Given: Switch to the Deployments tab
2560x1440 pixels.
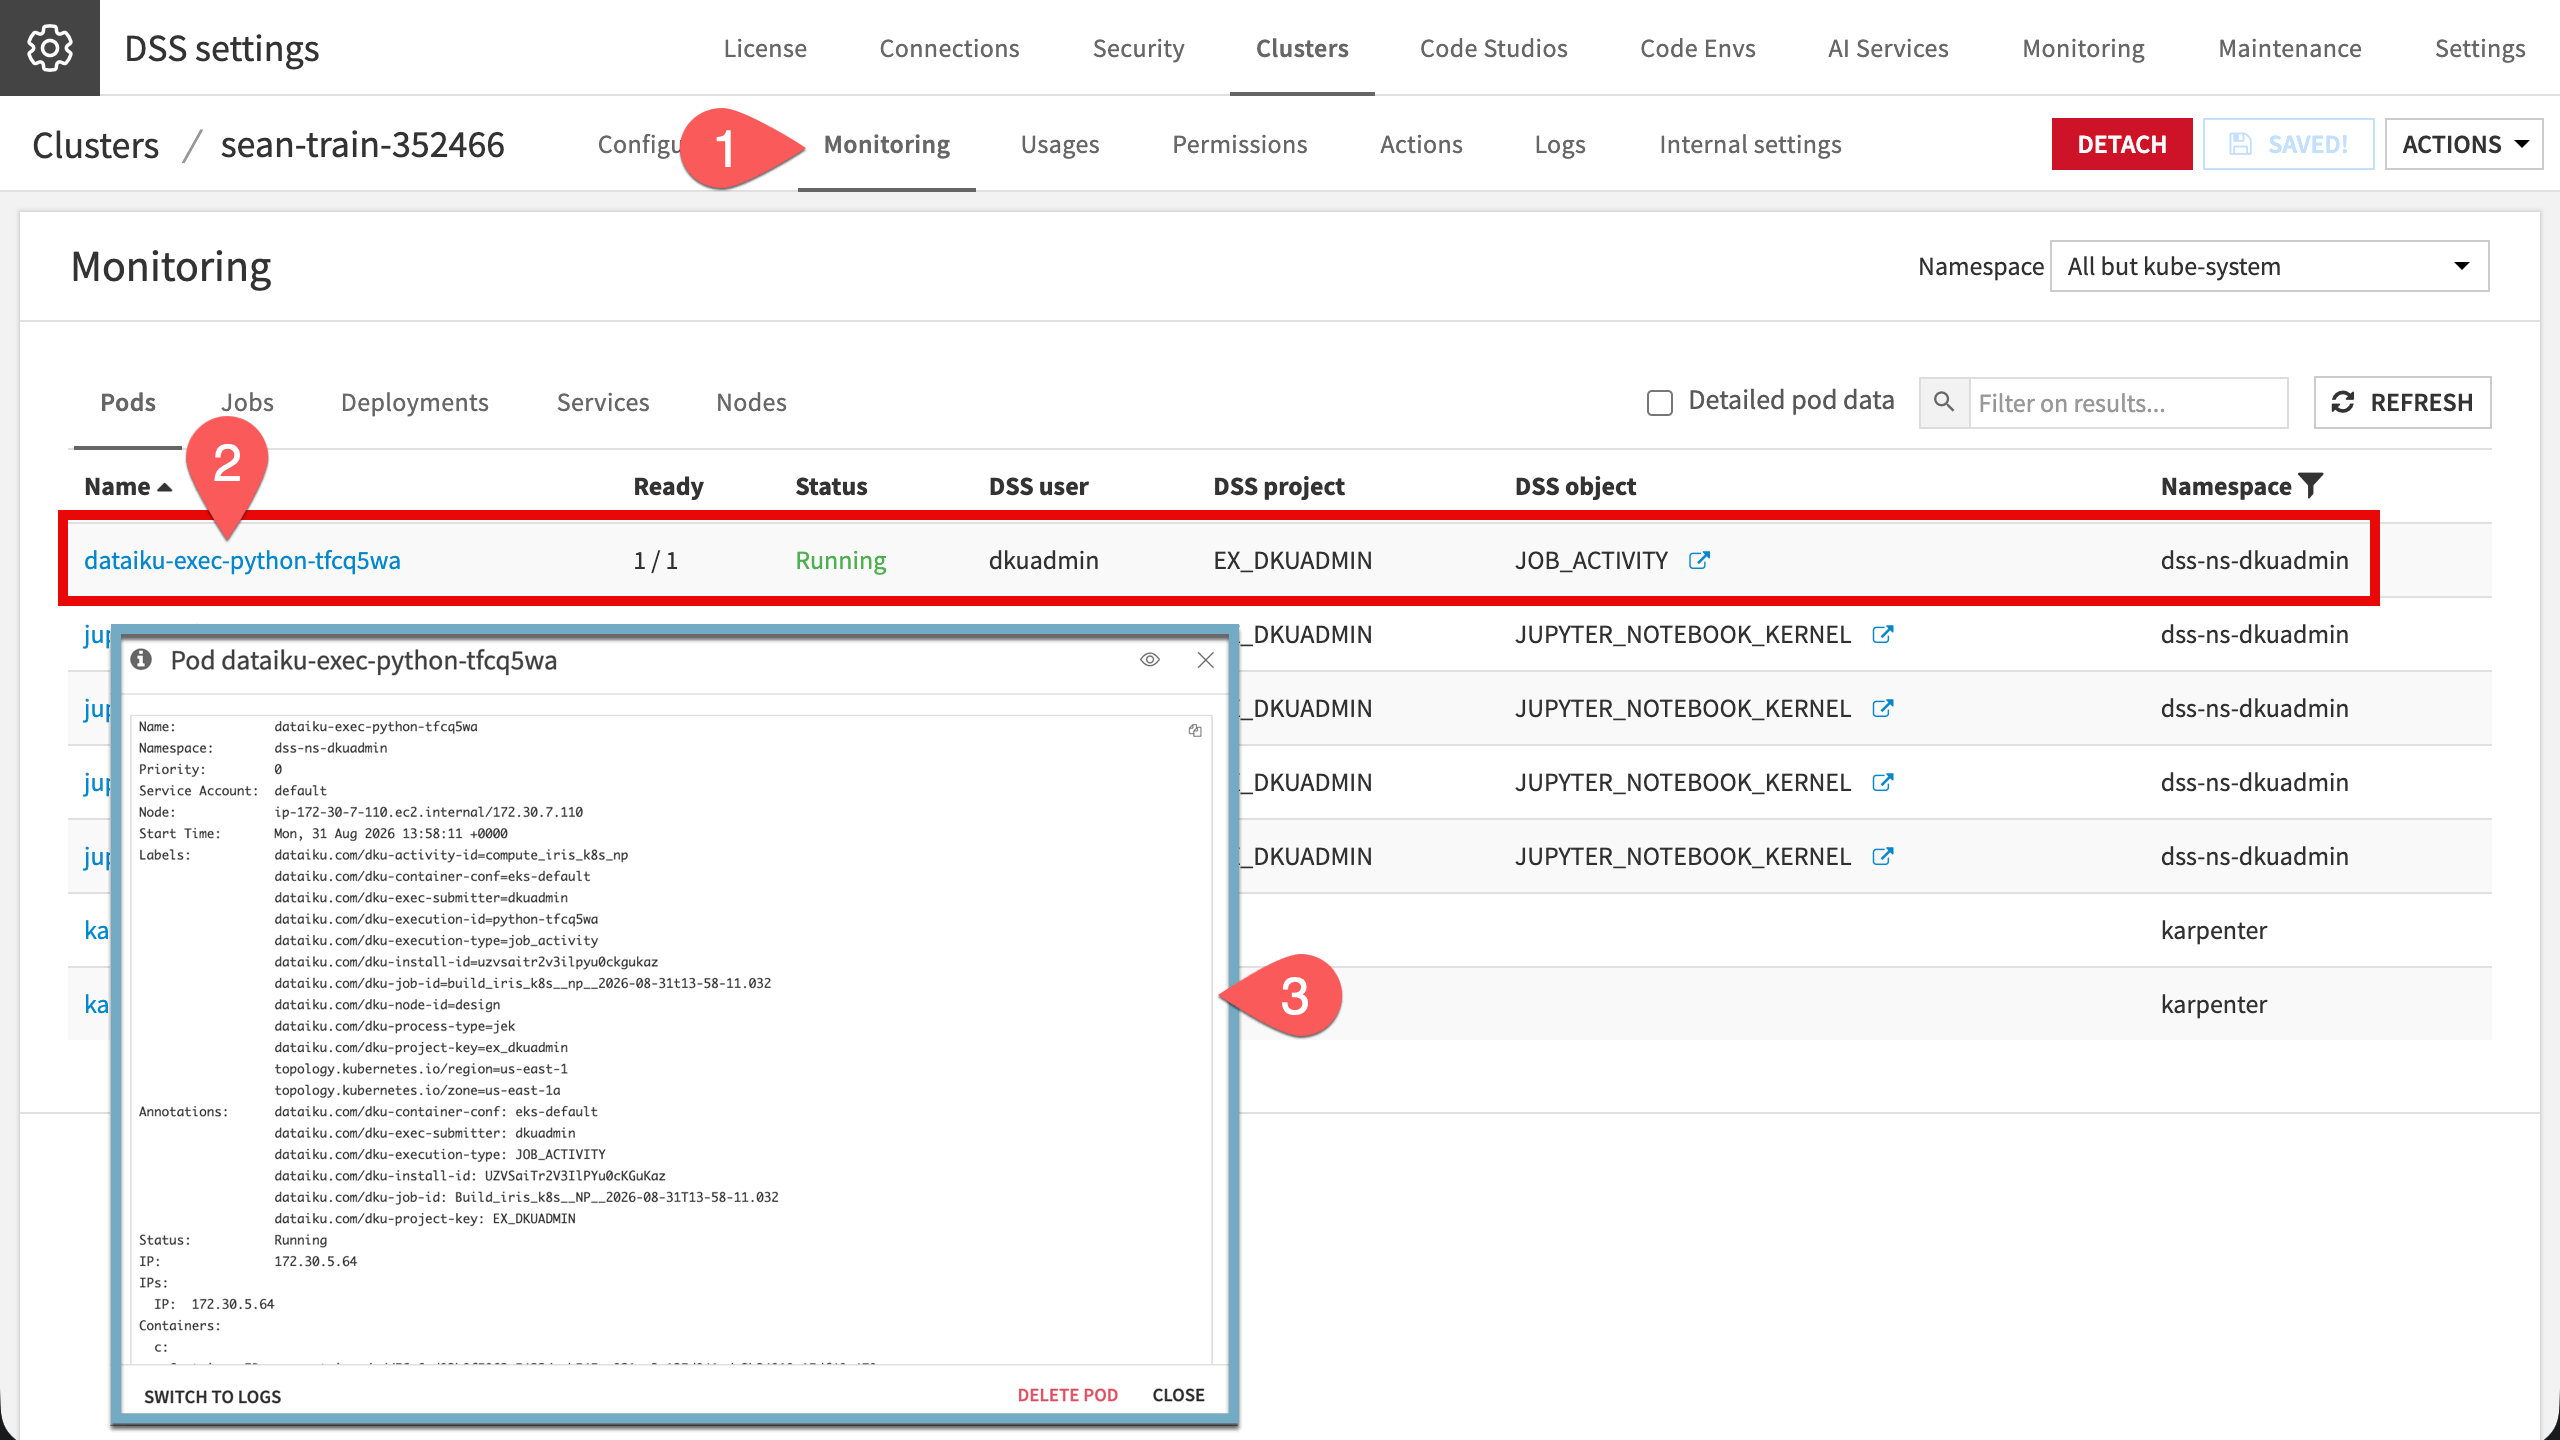Looking at the screenshot, I should coord(414,402).
